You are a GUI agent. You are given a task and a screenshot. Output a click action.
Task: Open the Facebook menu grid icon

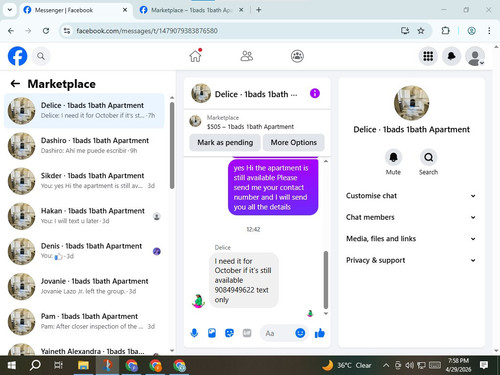[x=428, y=56]
